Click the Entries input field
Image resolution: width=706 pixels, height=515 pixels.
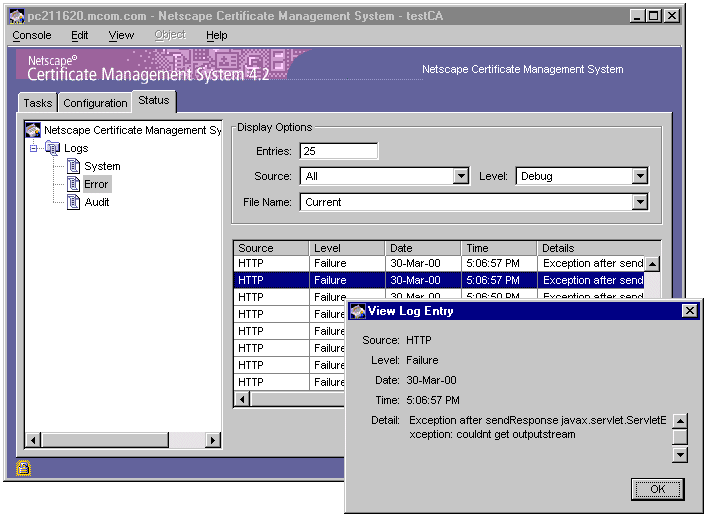pos(339,151)
